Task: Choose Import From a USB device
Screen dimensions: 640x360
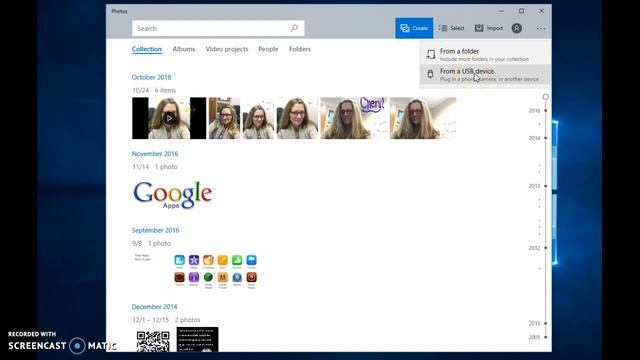Action: pyautogui.click(x=485, y=75)
